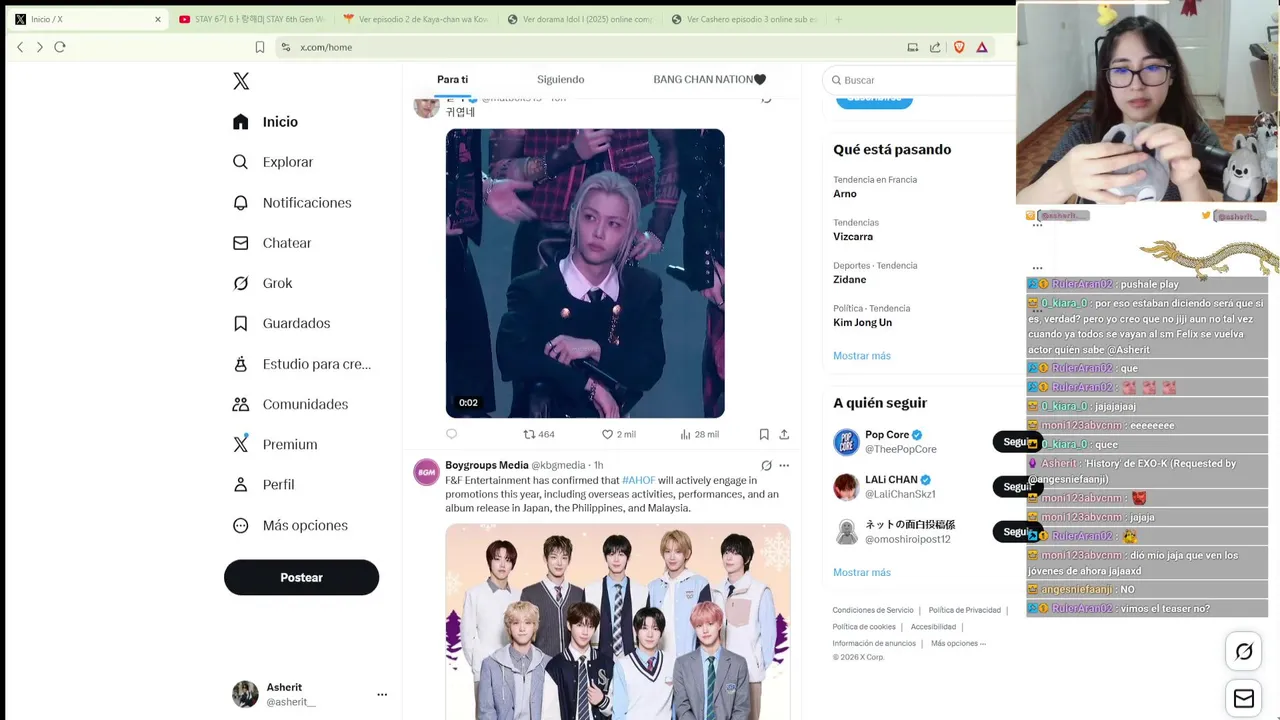This screenshot has width=1280, height=720.
Task: Expand Más opciones in the sidebar
Action: (x=290, y=525)
